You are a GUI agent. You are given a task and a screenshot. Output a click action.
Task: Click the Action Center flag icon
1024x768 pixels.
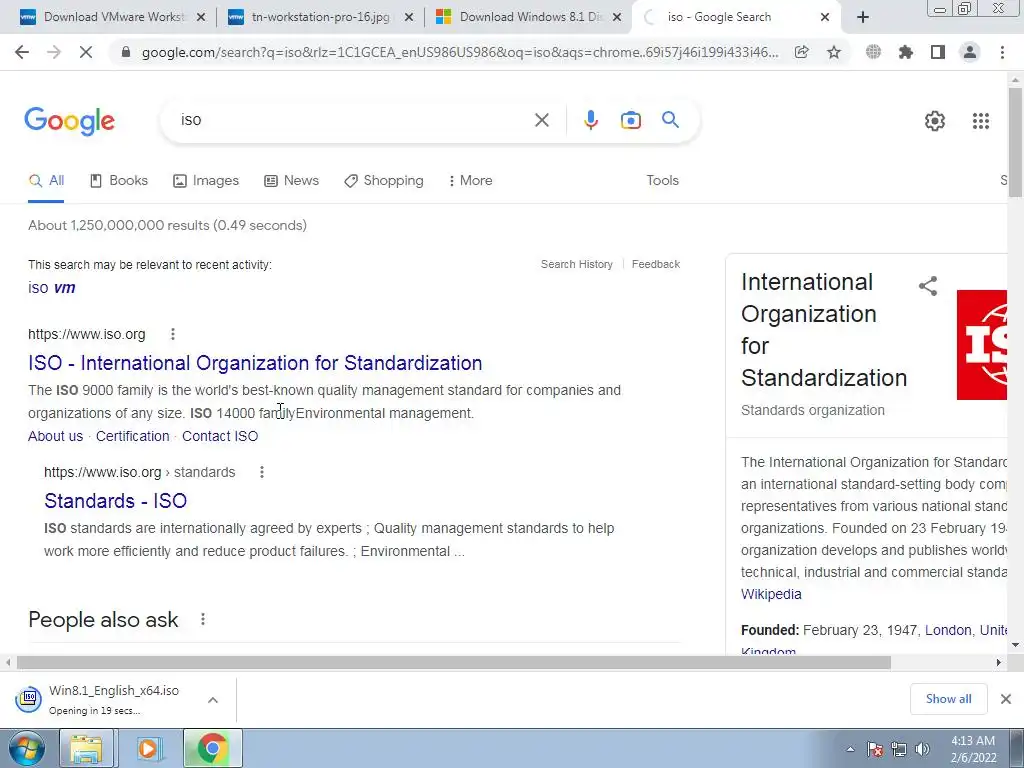point(874,749)
